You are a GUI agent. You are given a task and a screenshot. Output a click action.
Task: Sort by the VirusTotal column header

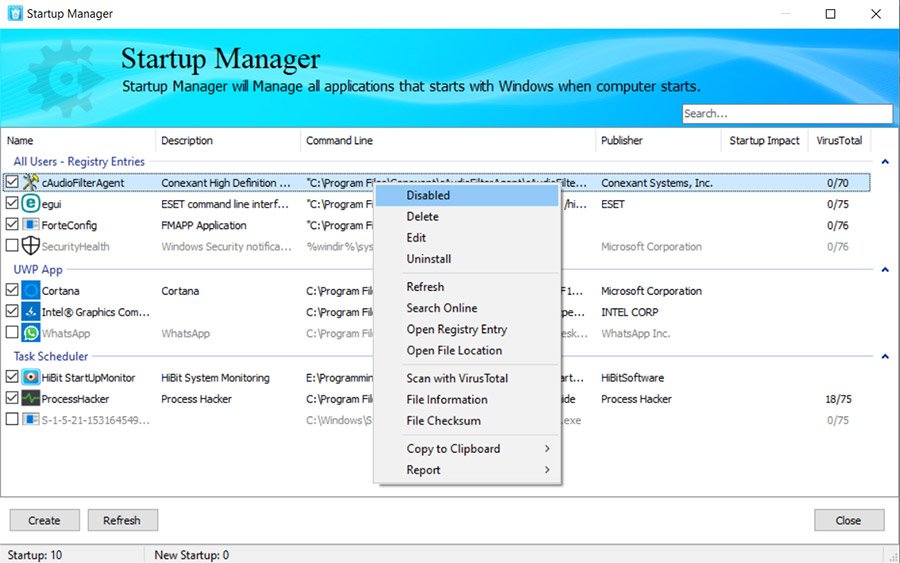point(839,141)
